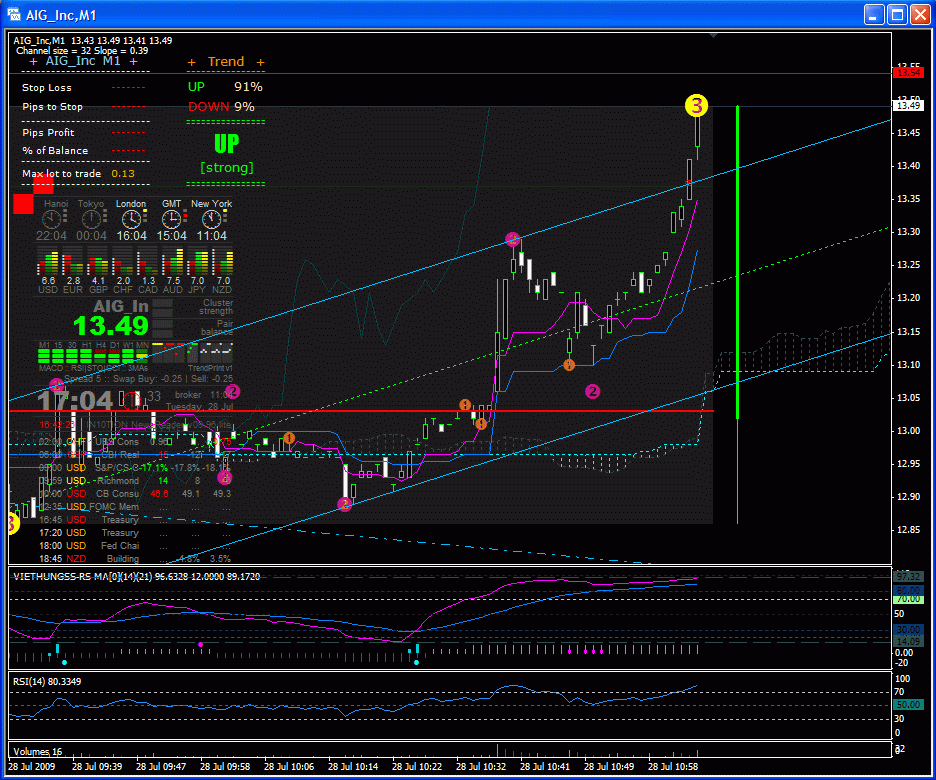
Task: Click the New York clock icon
Action: [x=211, y=220]
